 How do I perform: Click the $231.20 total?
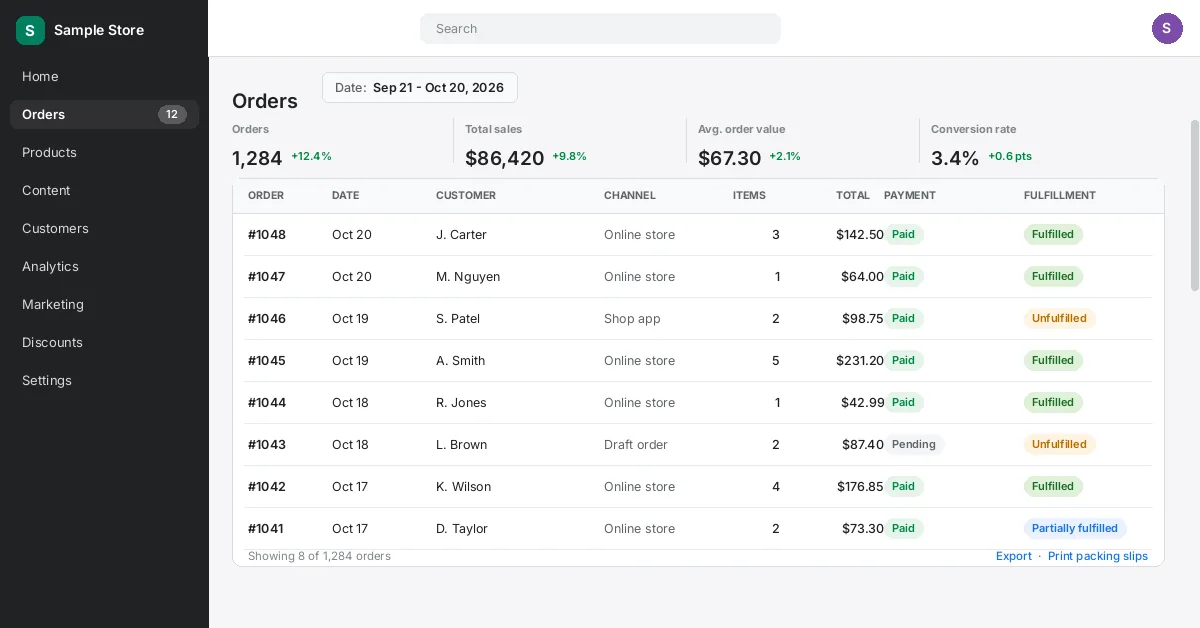860,360
